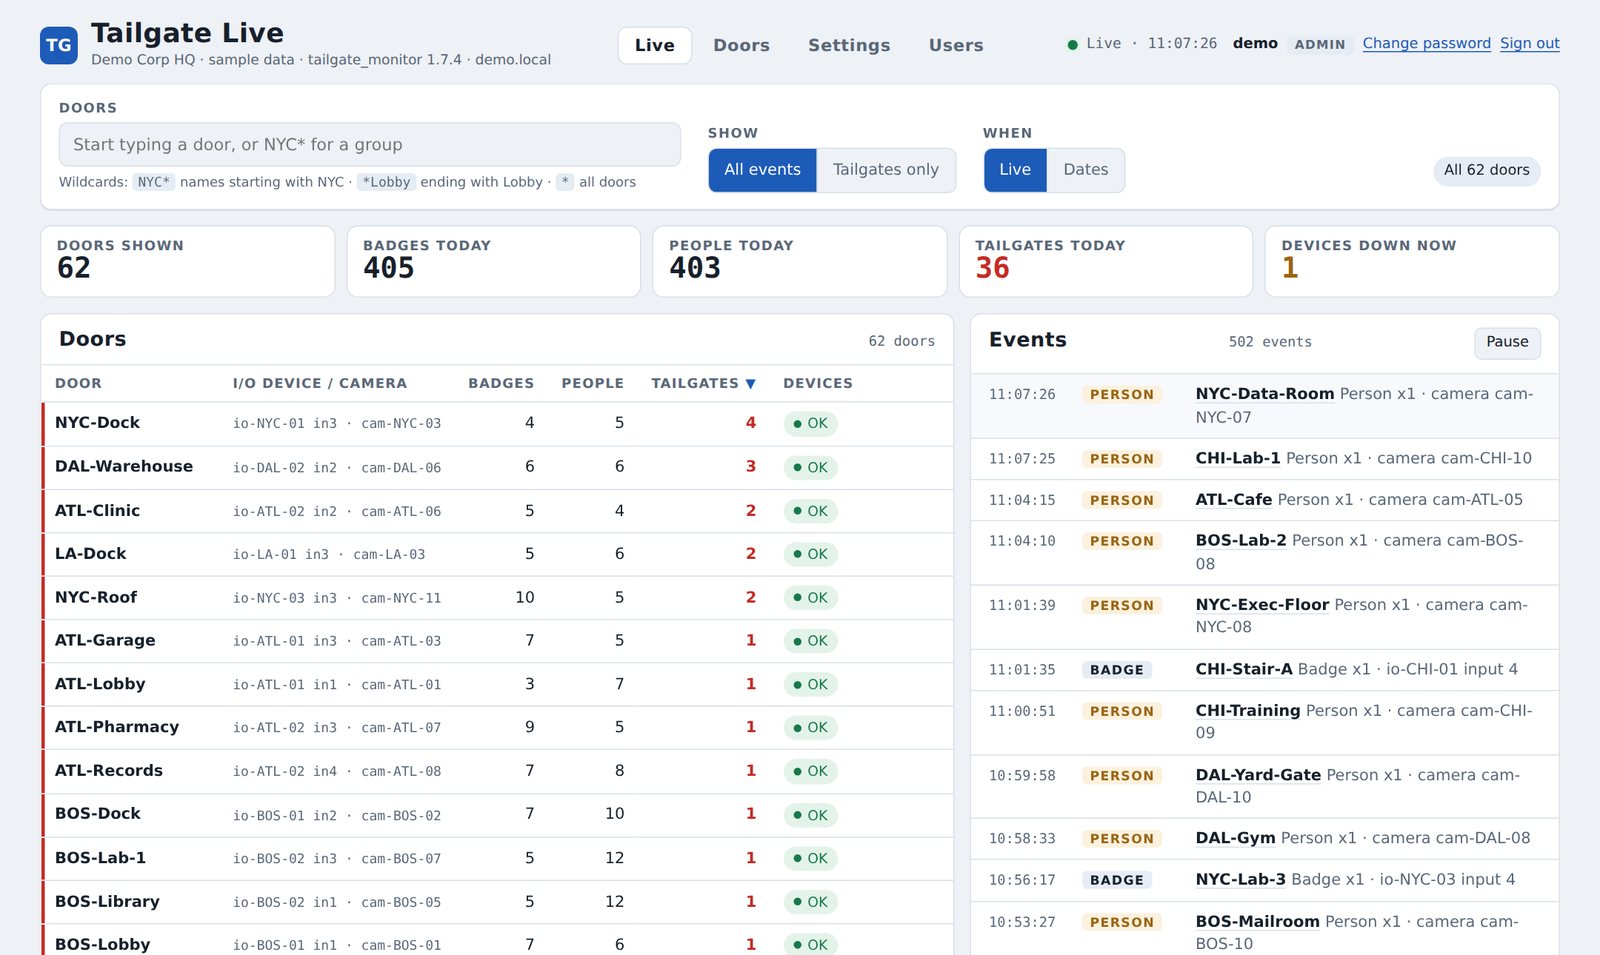Click the OK status badge for ATL-Garage
The image size is (1600, 955).
point(811,641)
